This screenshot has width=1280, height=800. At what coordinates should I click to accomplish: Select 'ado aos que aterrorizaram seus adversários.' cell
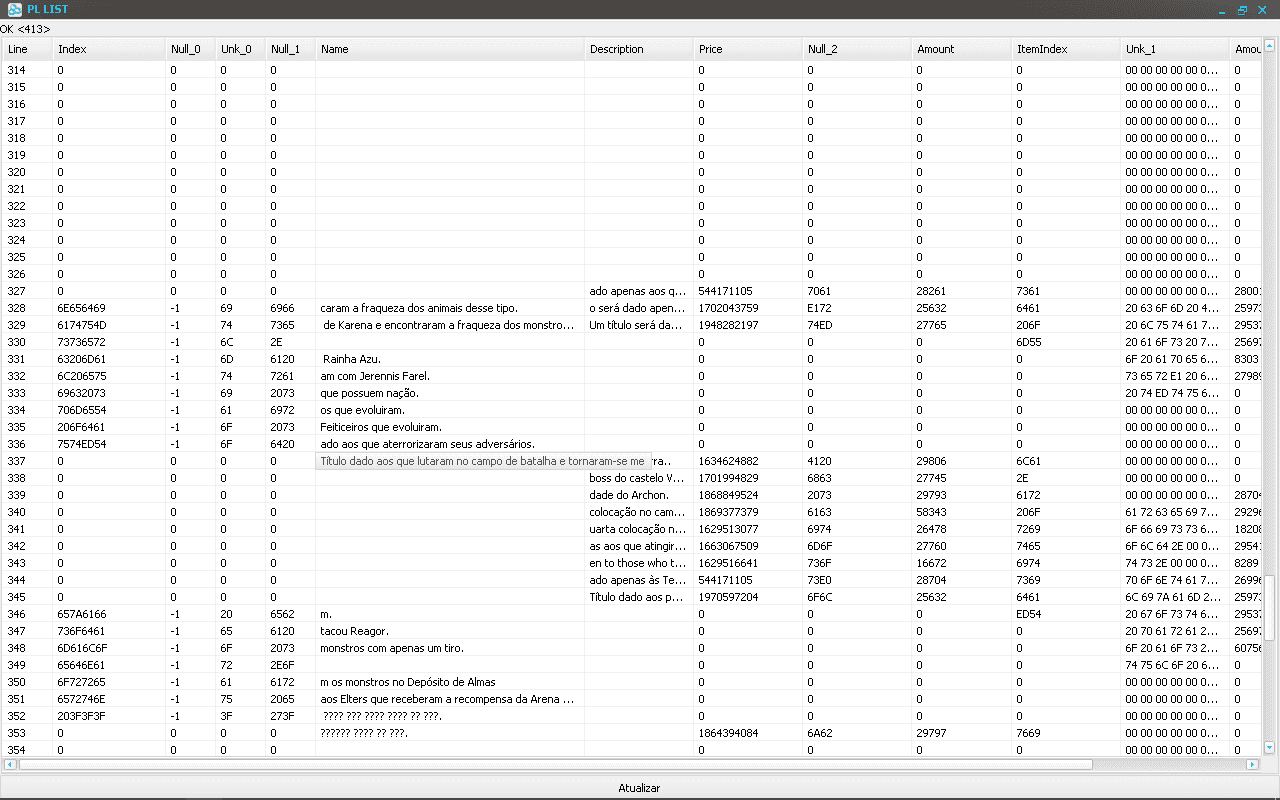click(x=450, y=444)
